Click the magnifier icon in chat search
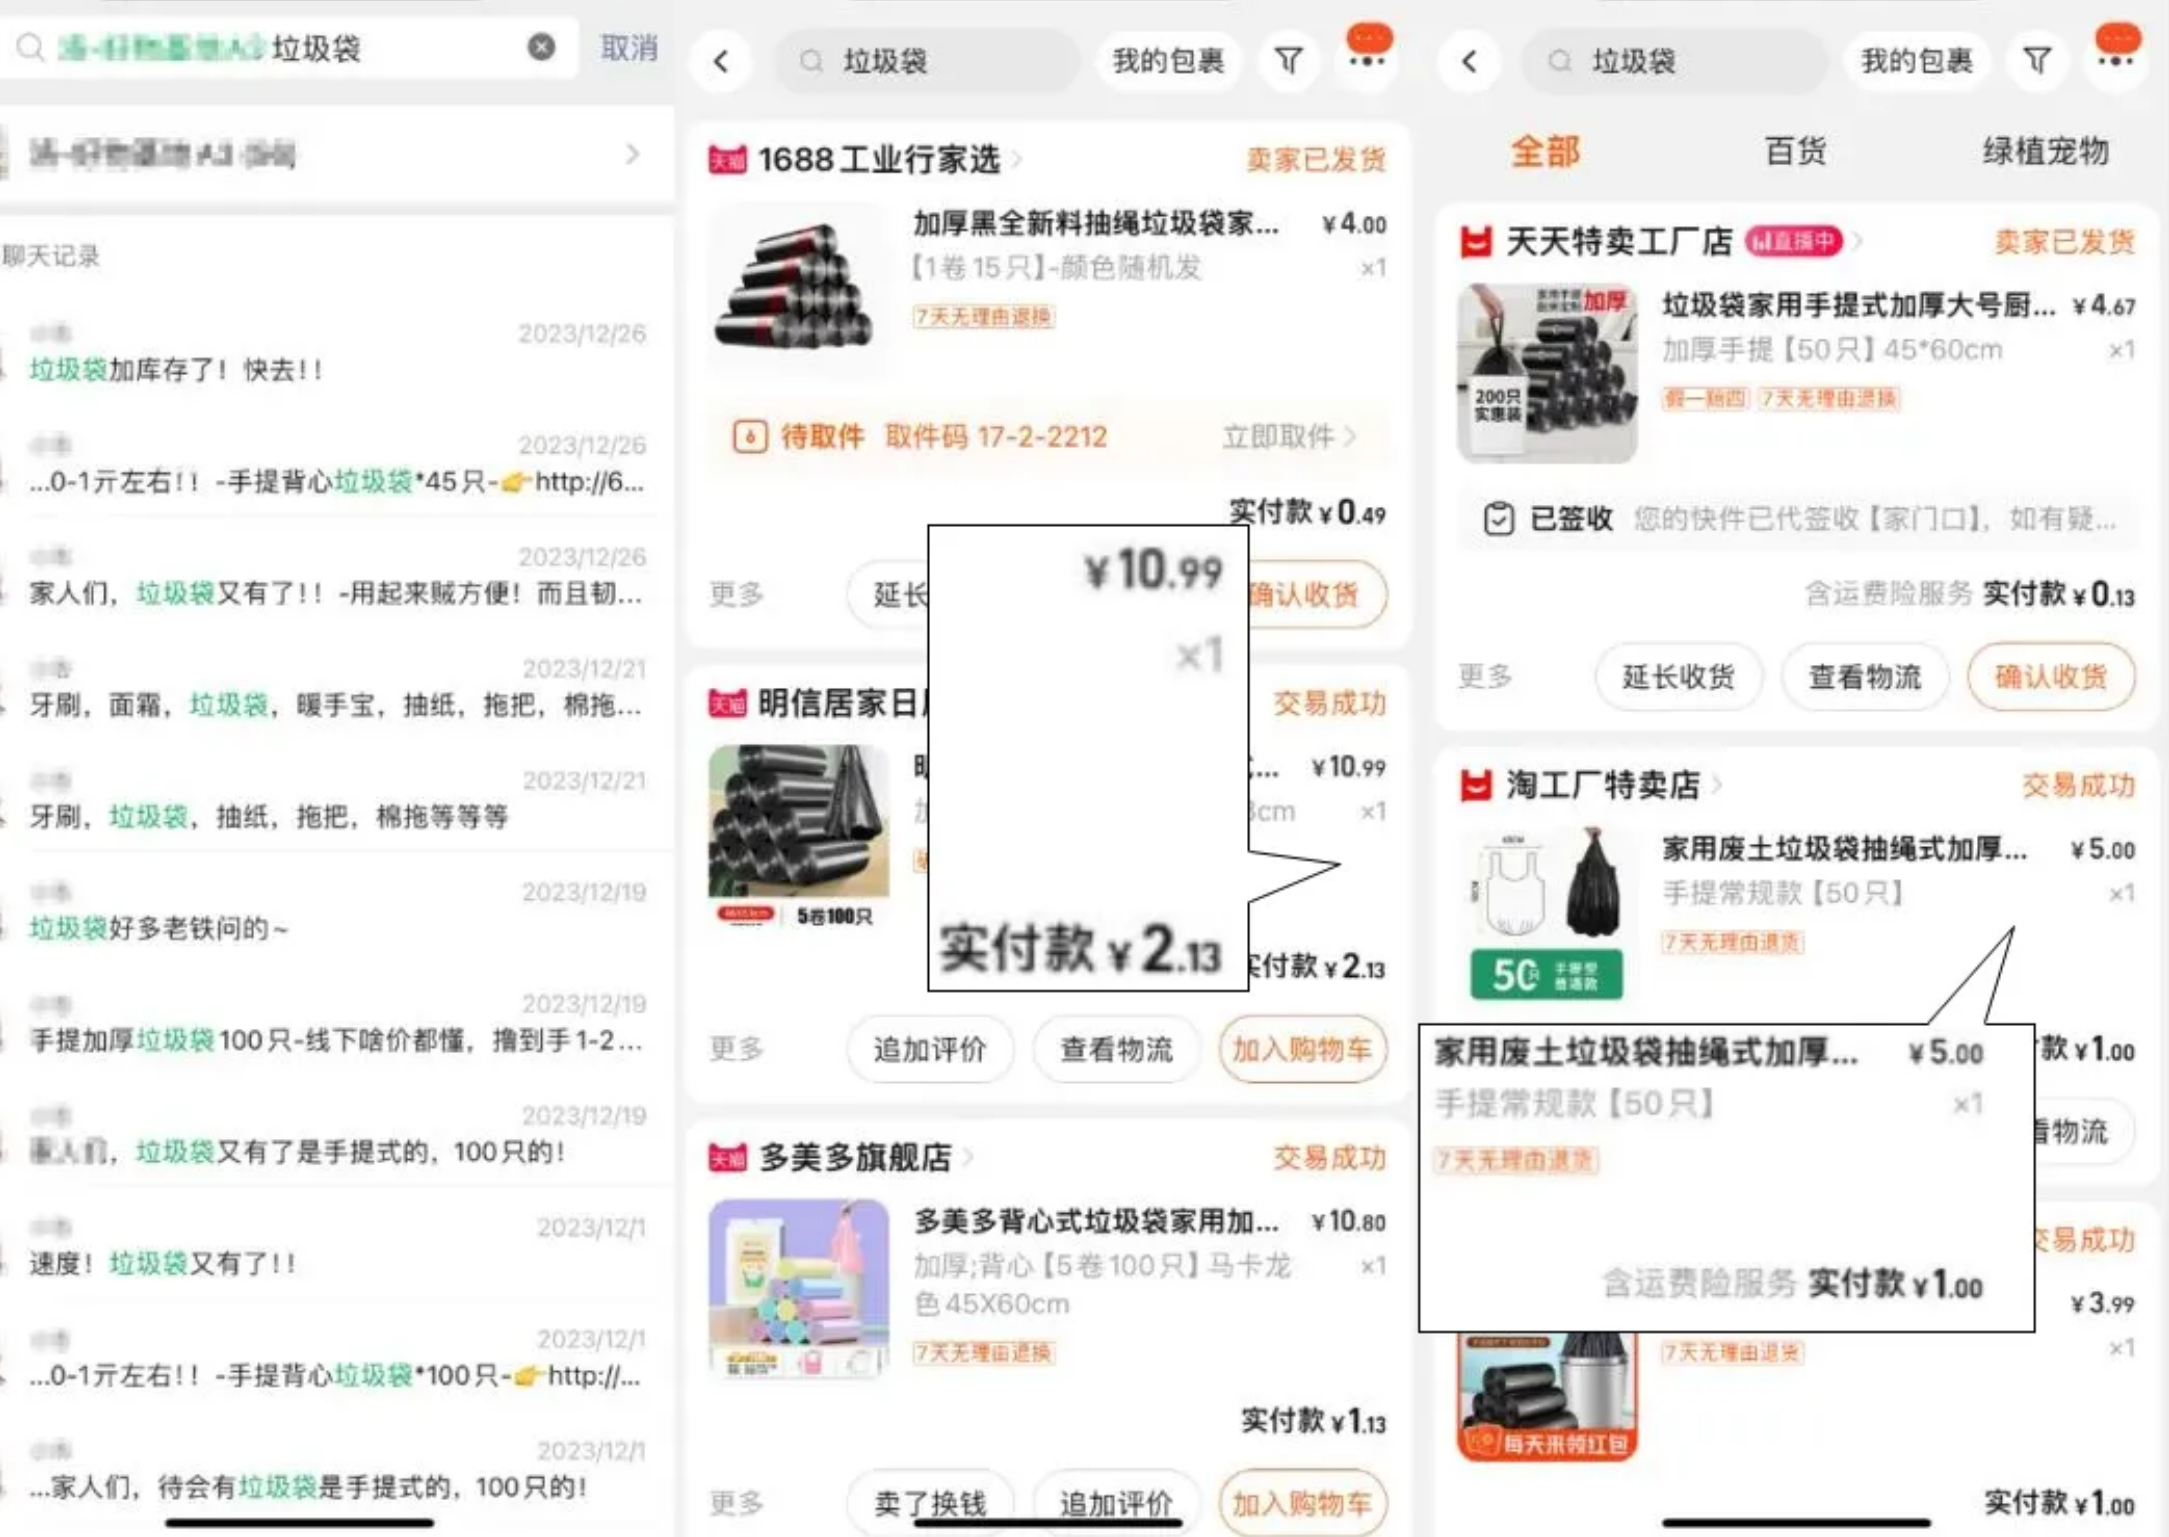 click(x=31, y=47)
